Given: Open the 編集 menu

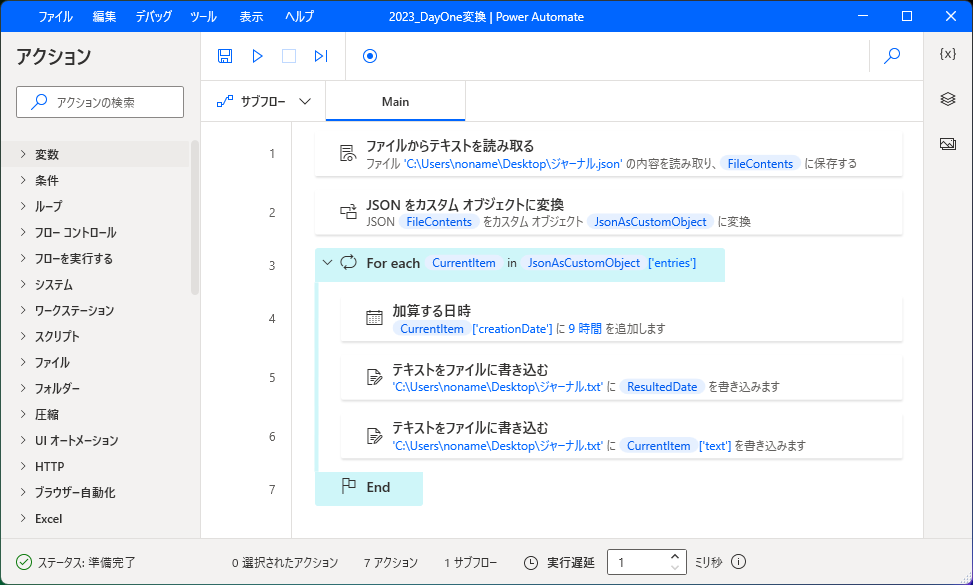Looking at the screenshot, I should 104,17.
